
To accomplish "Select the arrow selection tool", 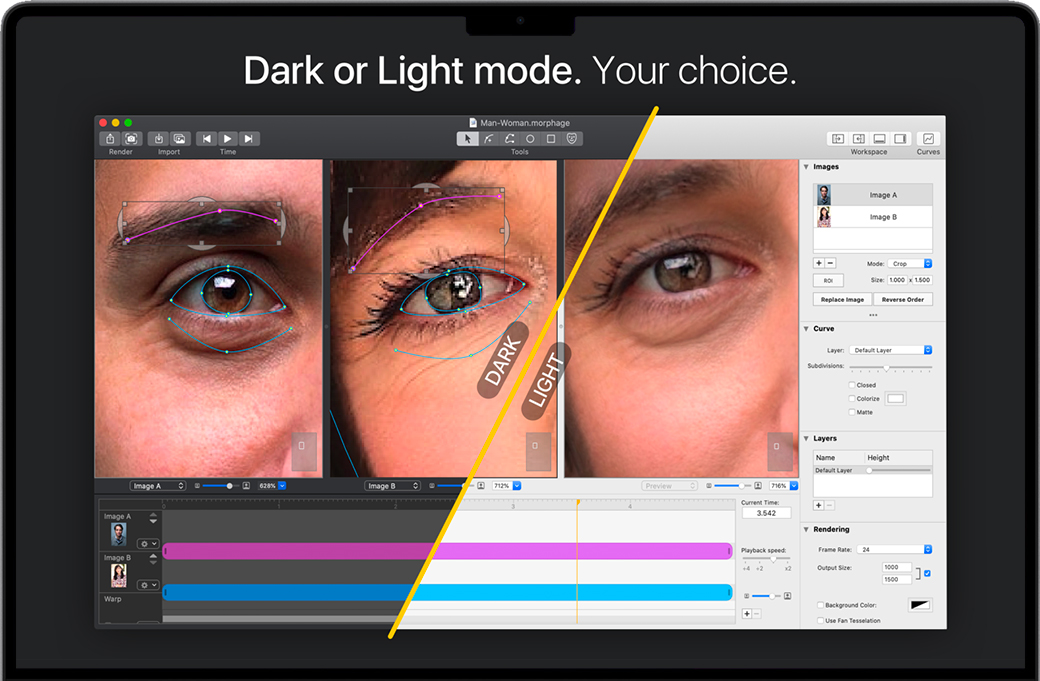I will click(x=467, y=139).
